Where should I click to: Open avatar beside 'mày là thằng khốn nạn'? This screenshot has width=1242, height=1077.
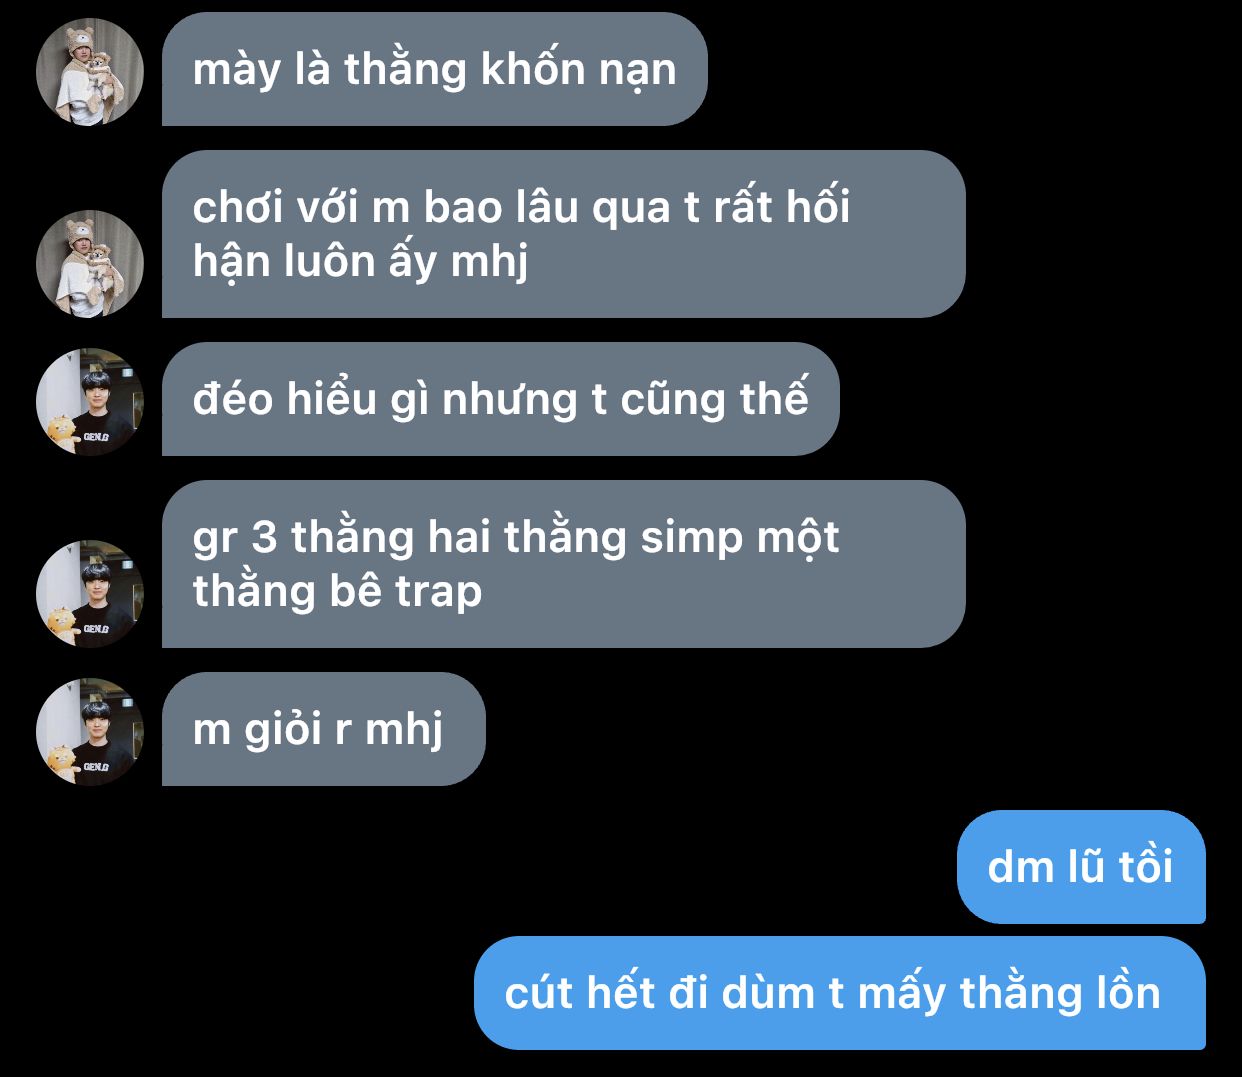pos(90,72)
